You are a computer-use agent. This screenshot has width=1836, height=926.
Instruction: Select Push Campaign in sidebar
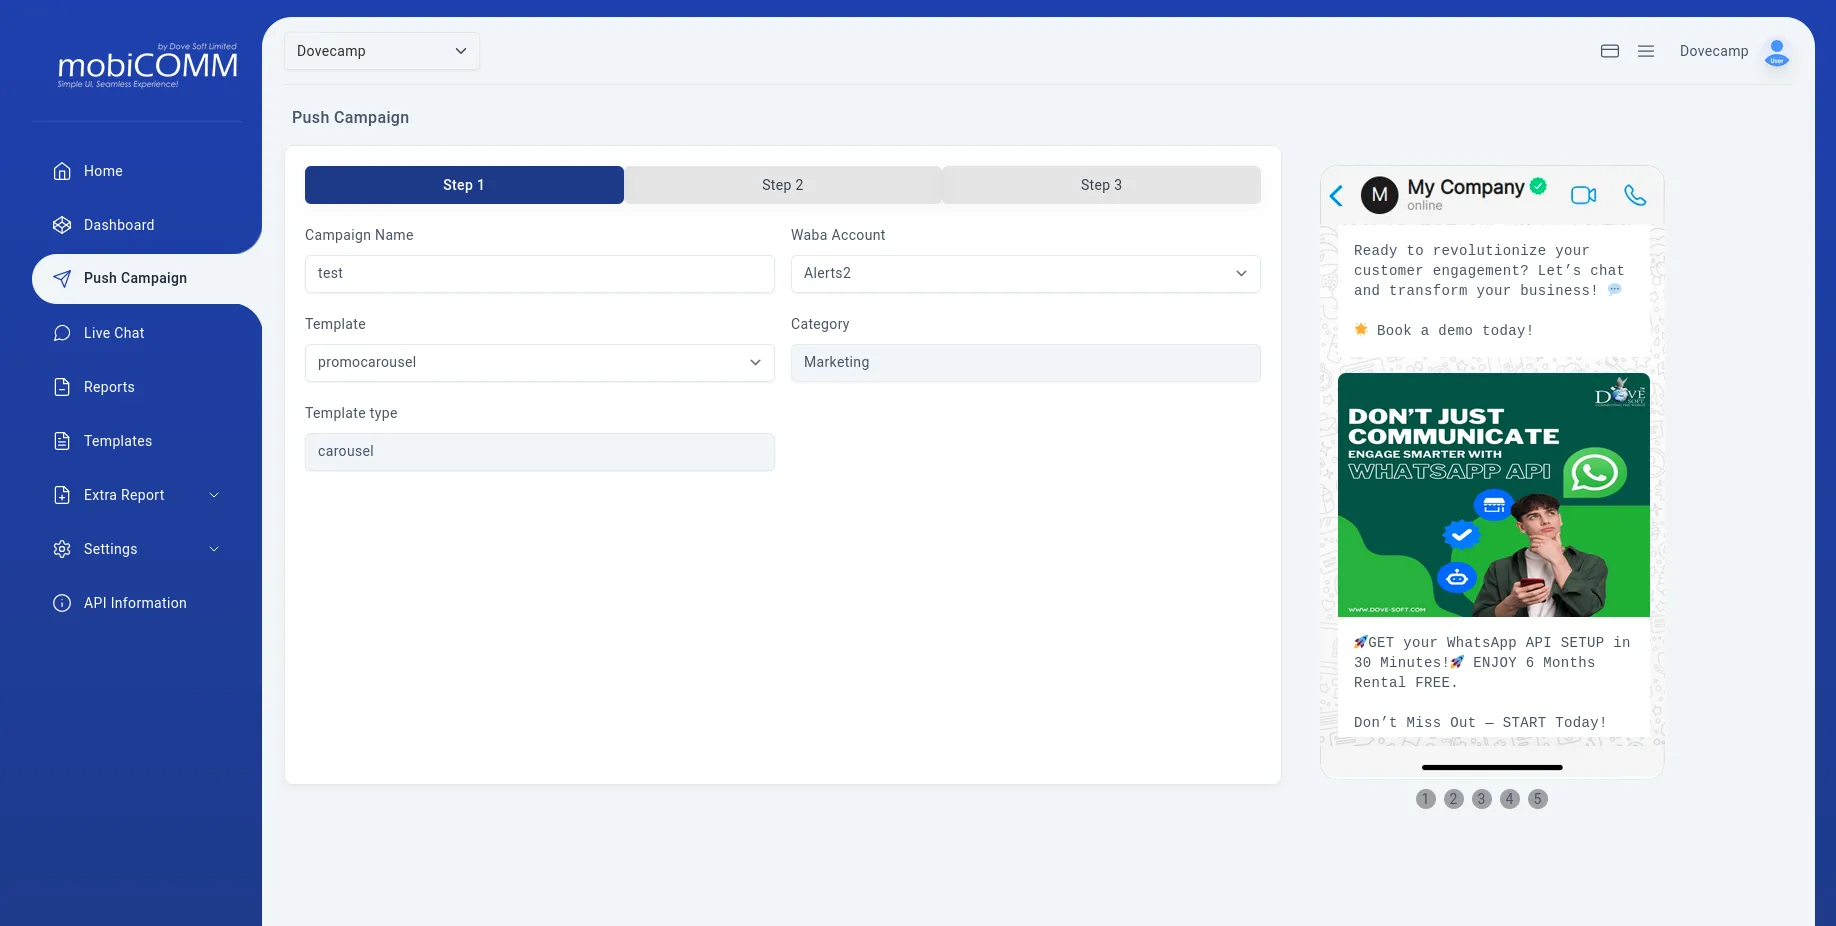pos(135,278)
